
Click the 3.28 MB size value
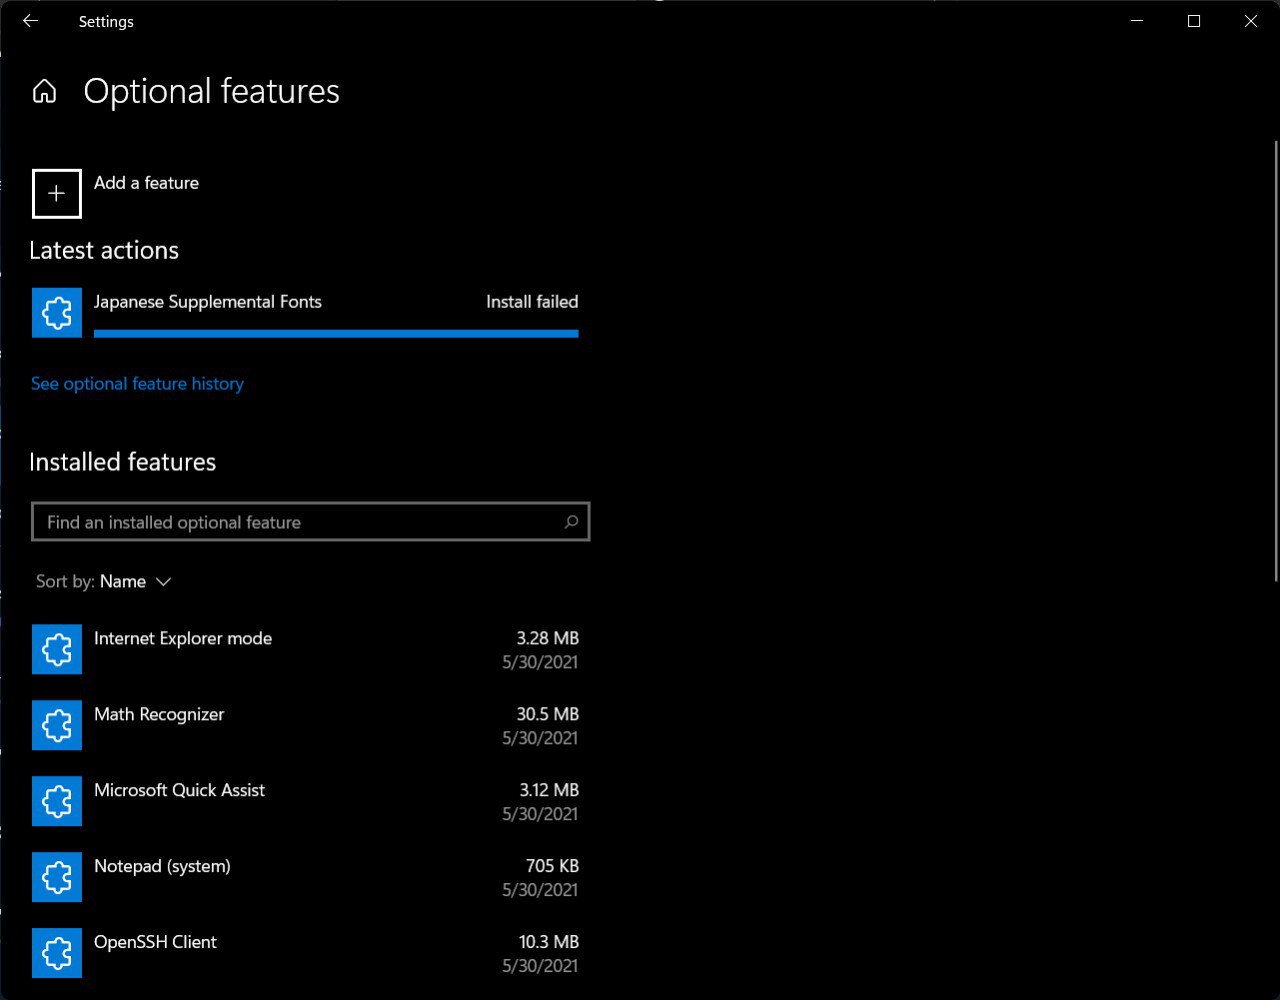[548, 638]
